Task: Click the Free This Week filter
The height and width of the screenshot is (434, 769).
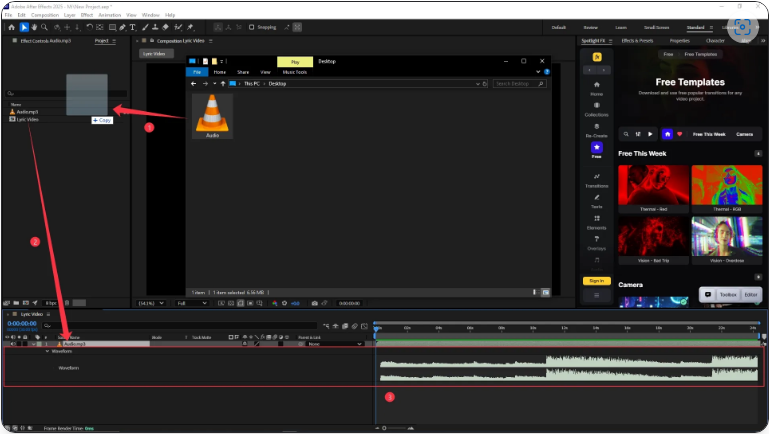Action: coord(709,134)
